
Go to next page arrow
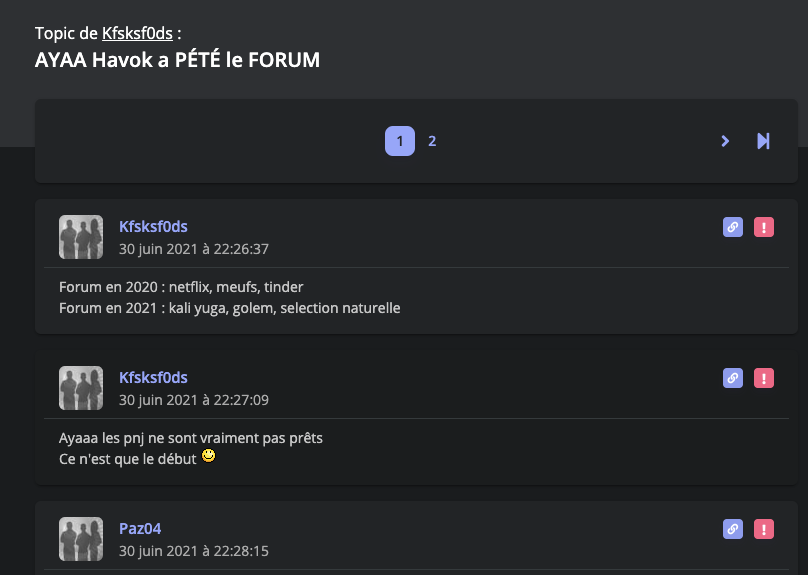coord(725,141)
